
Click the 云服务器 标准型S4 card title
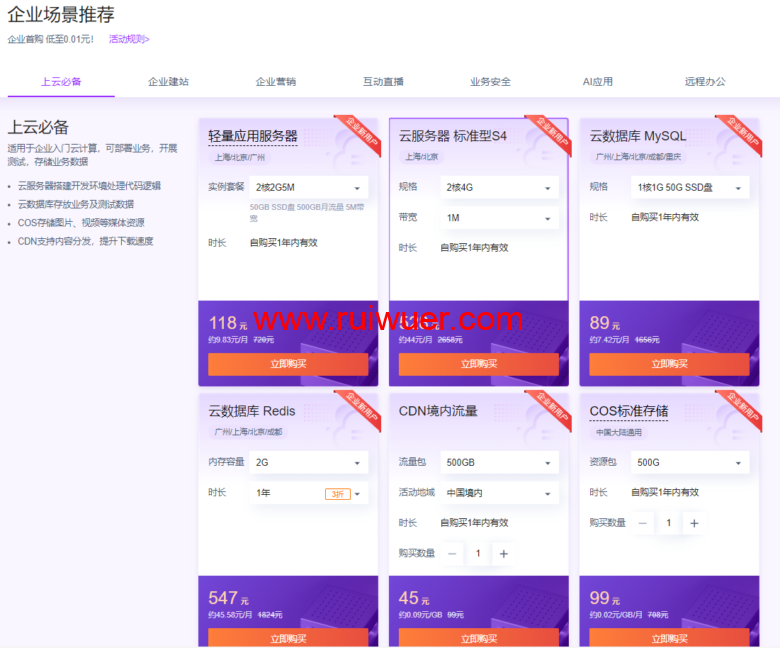[453, 136]
